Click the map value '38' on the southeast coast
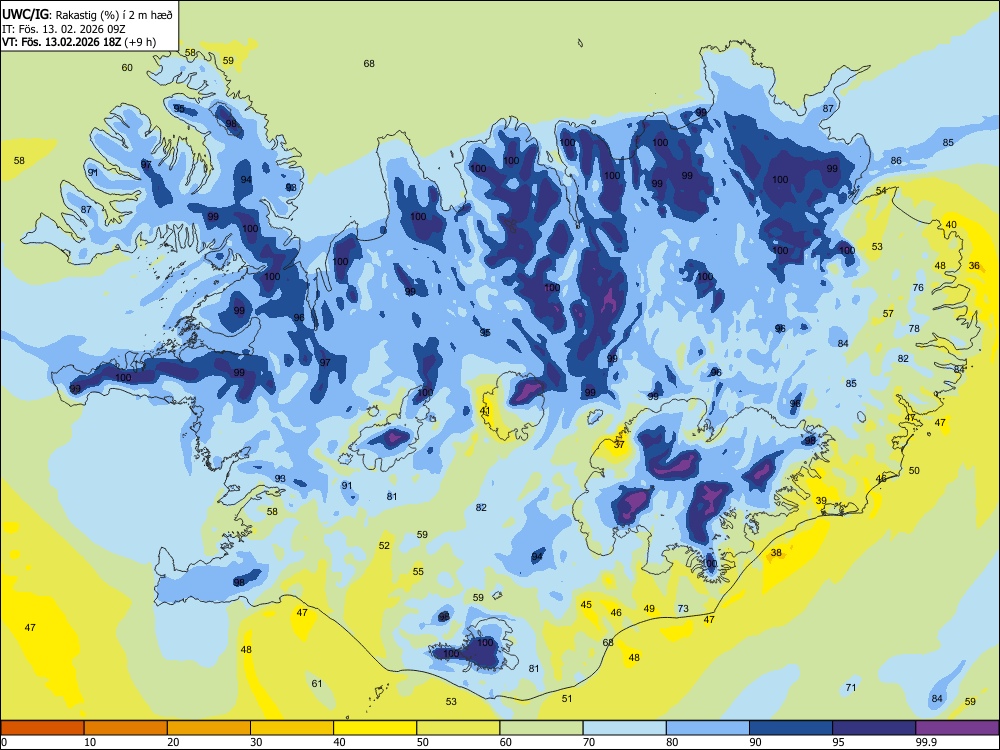Image resolution: width=1000 pixels, height=750 pixels. click(x=776, y=552)
